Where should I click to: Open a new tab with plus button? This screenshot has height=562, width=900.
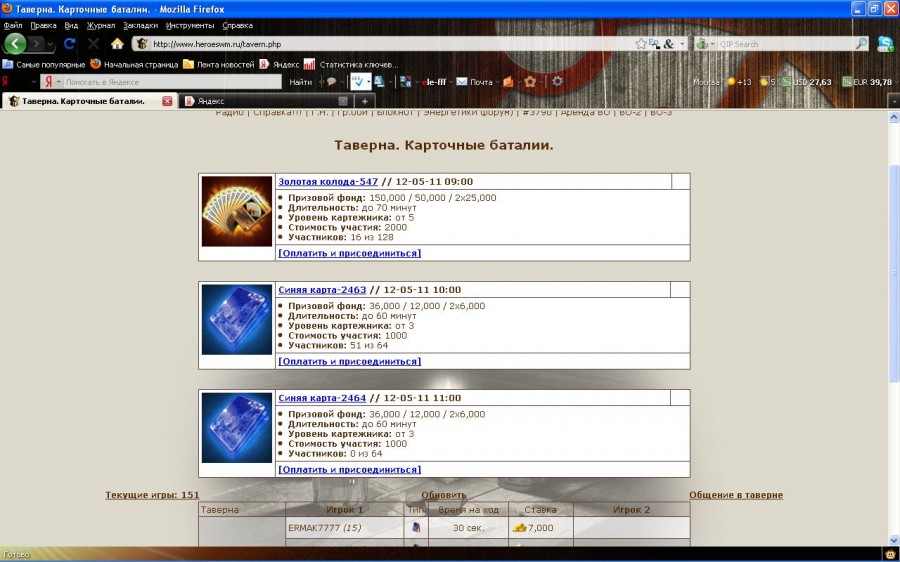tap(364, 101)
